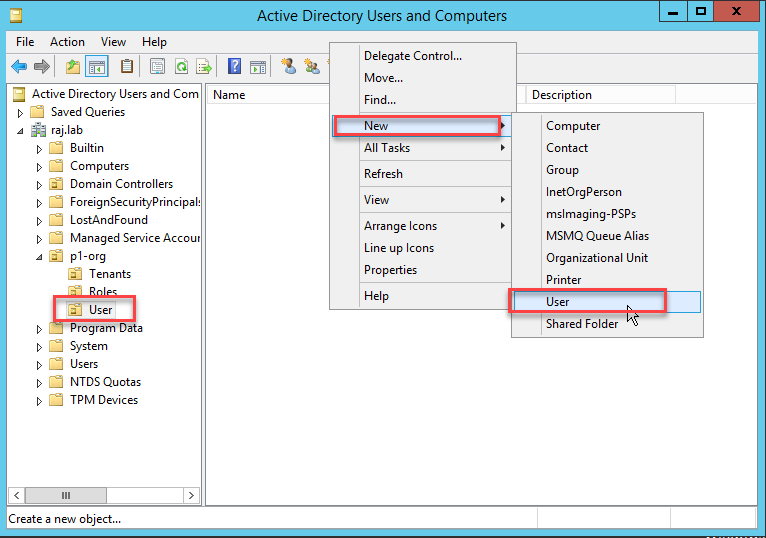The height and width of the screenshot is (538, 766).
Task: Expand the LostAndFound container
Action: pos(39,221)
